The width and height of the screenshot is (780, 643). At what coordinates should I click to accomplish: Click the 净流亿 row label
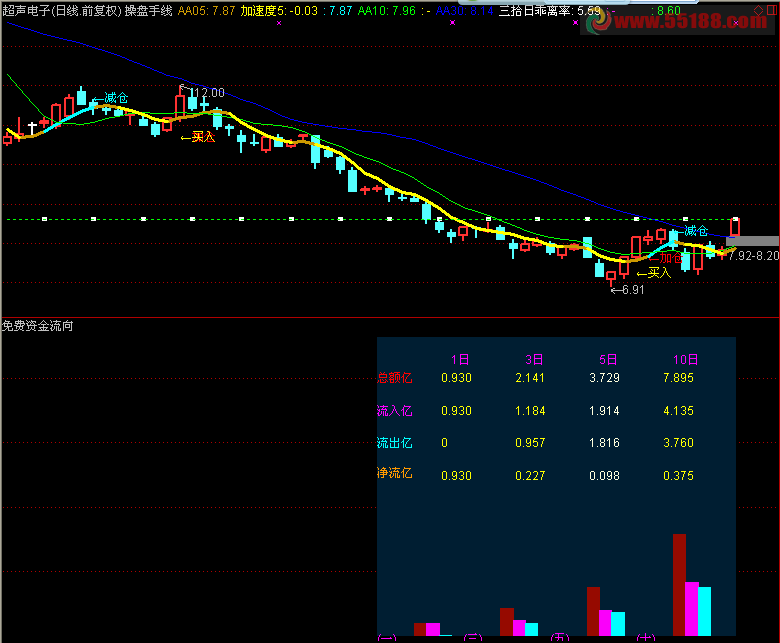point(394,473)
